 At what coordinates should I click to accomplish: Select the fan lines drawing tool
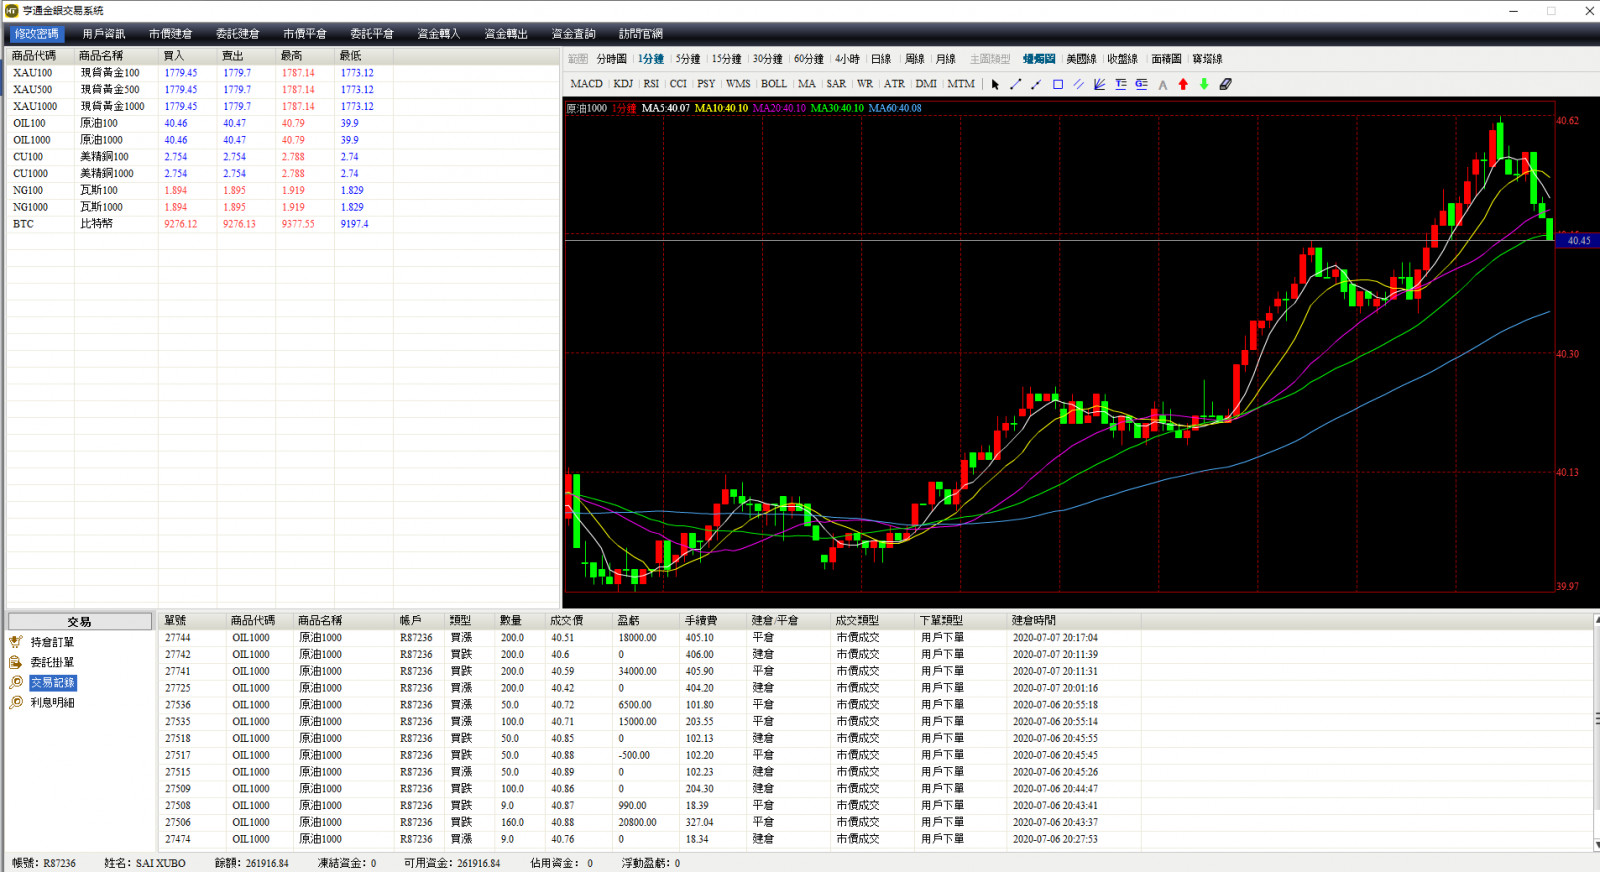pyautogui.click(x=1099, y=85)
